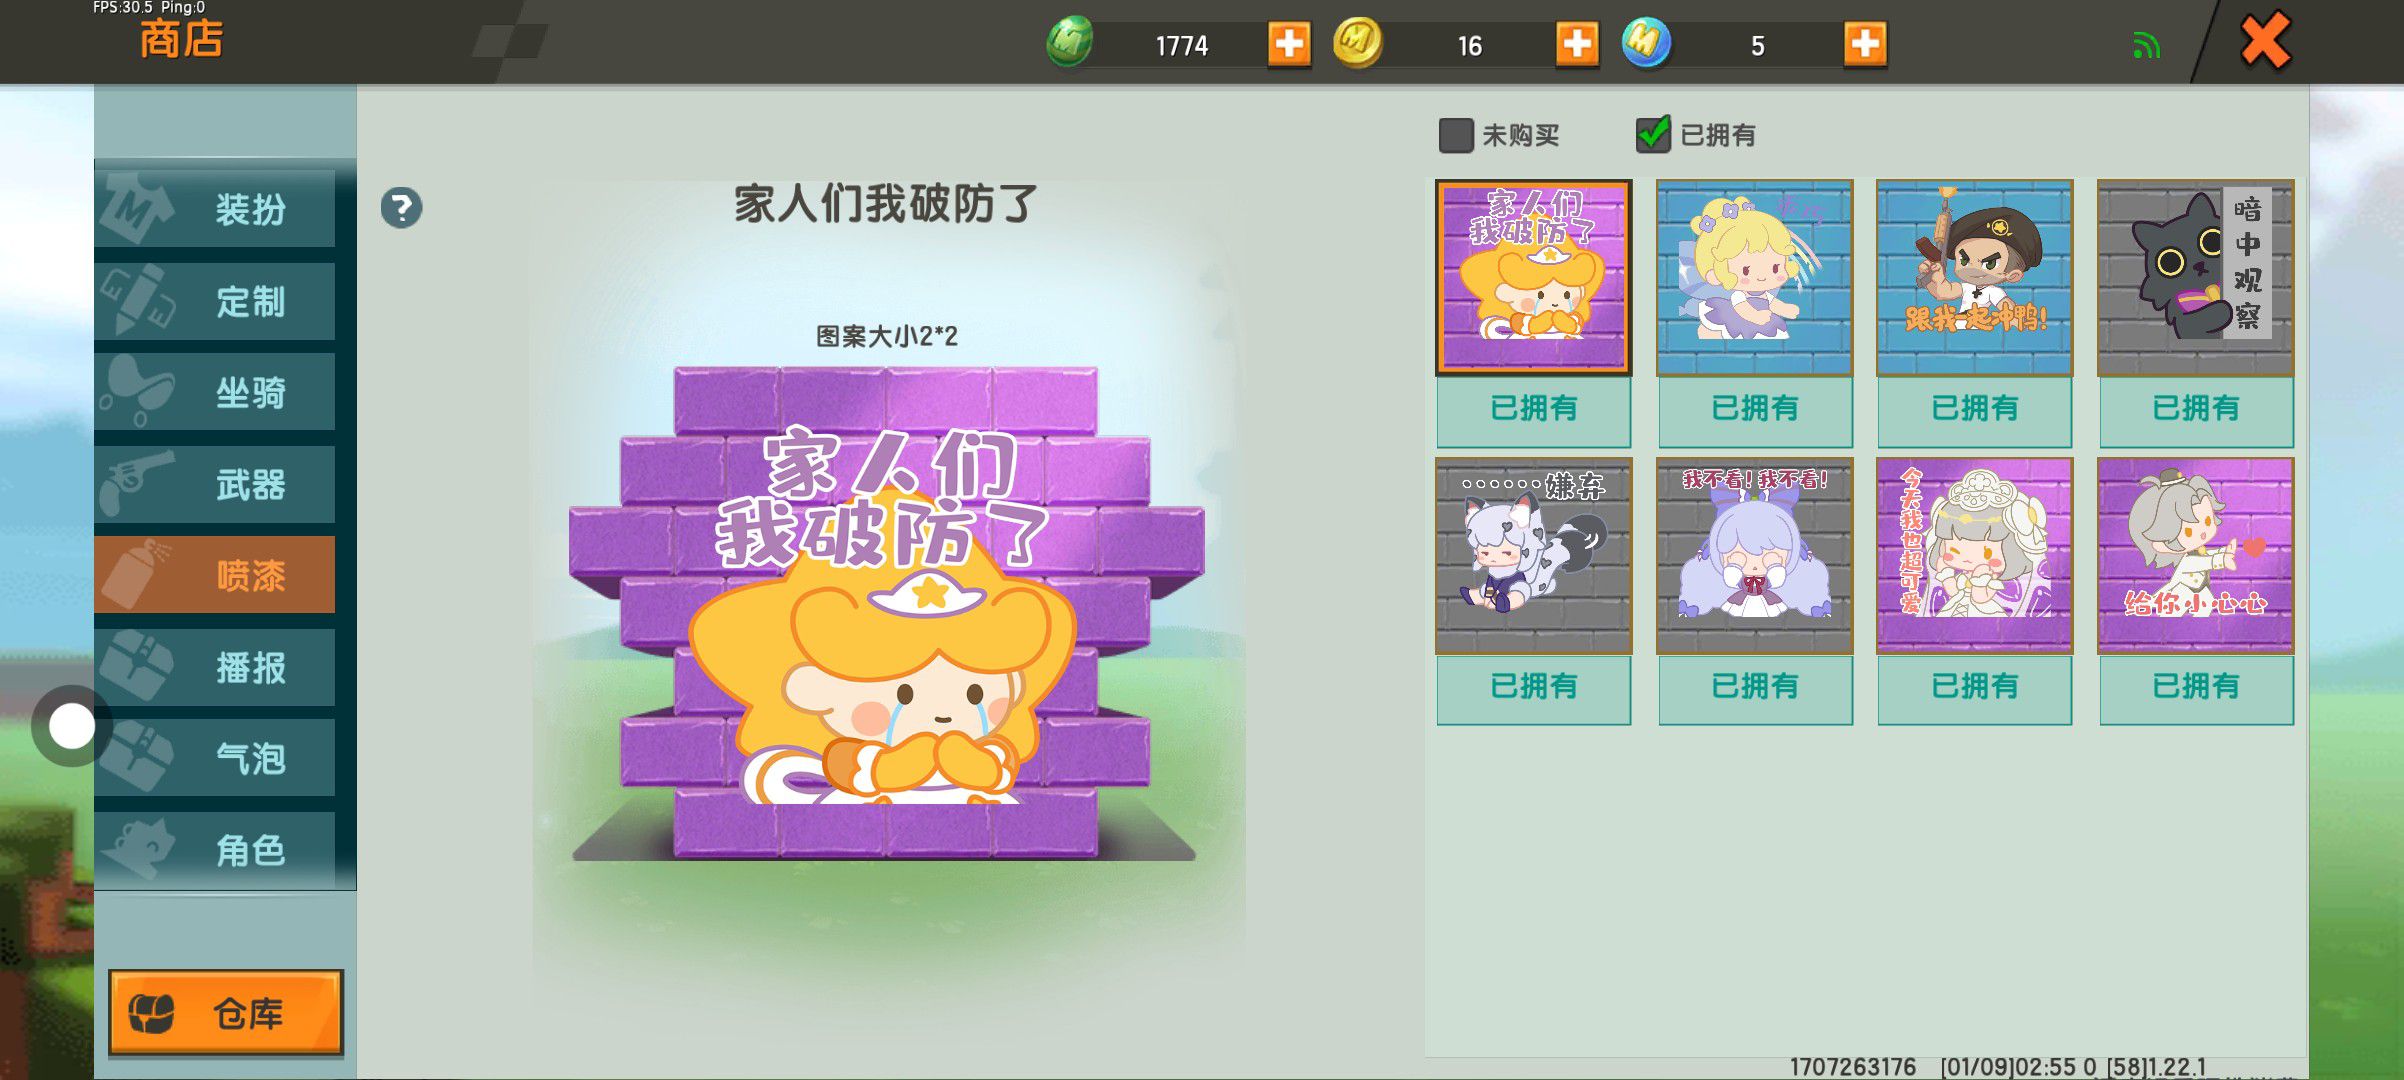This screenshot has height=1080, width=2404.
Task: Uncheck the 已拥有 filter checkbox
Action: pyautogui.click(x=1653, y=134)
